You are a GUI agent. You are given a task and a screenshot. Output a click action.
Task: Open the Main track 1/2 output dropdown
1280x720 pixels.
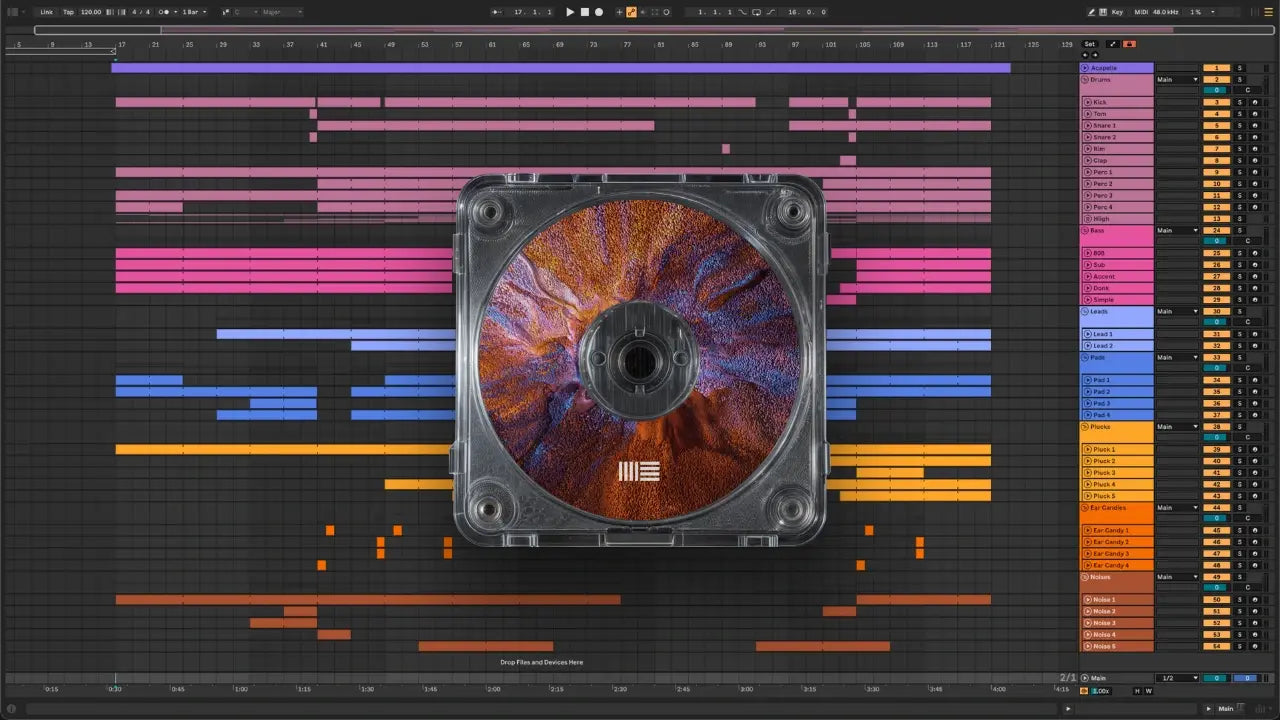pos(1177,678)
